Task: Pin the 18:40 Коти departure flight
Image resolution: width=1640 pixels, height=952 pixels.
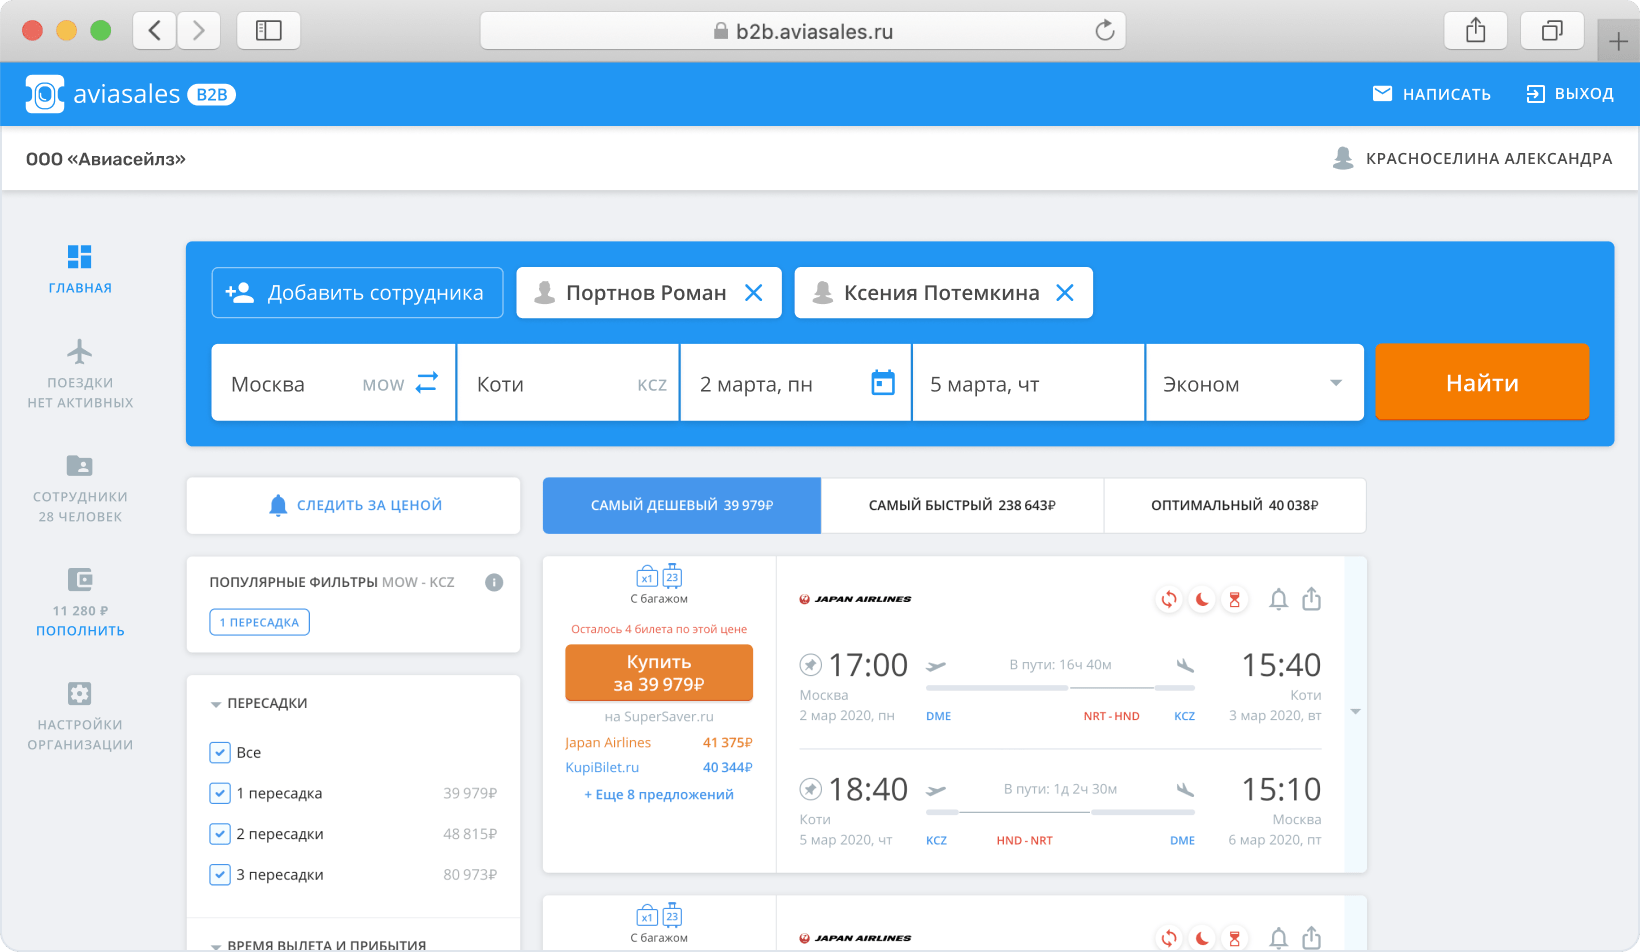Action: click(811, 789)
